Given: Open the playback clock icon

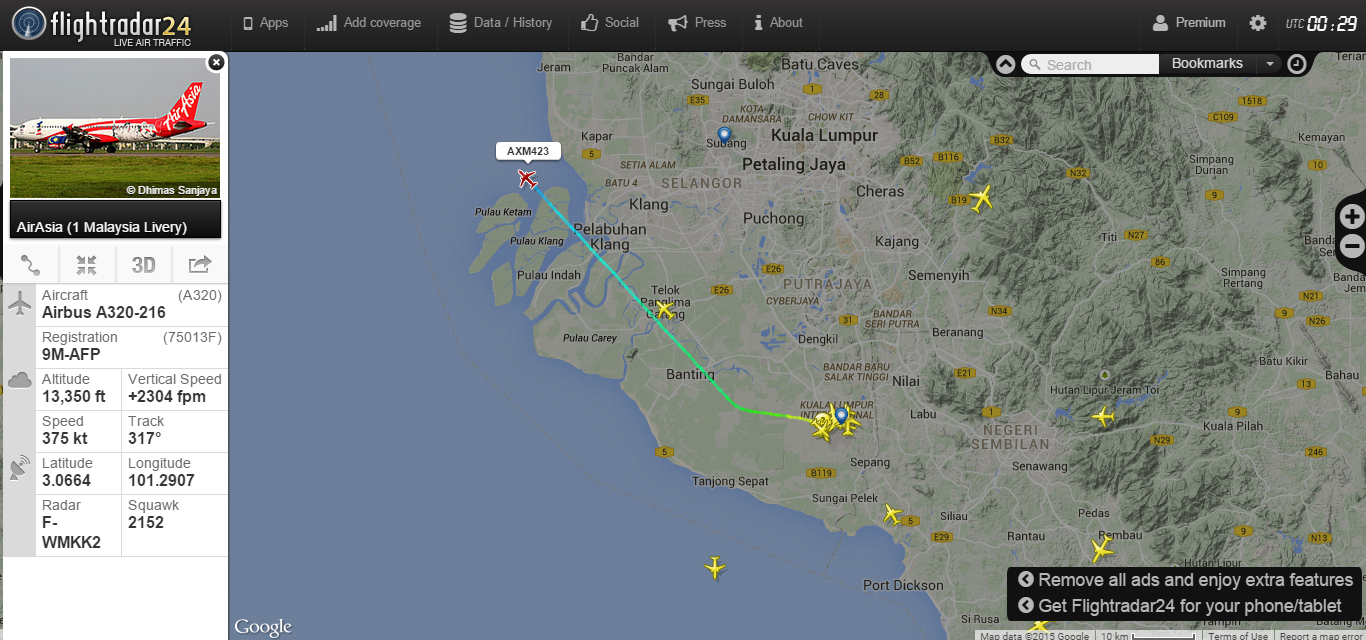Looking at the screenshot, I should click(1296, 64).
